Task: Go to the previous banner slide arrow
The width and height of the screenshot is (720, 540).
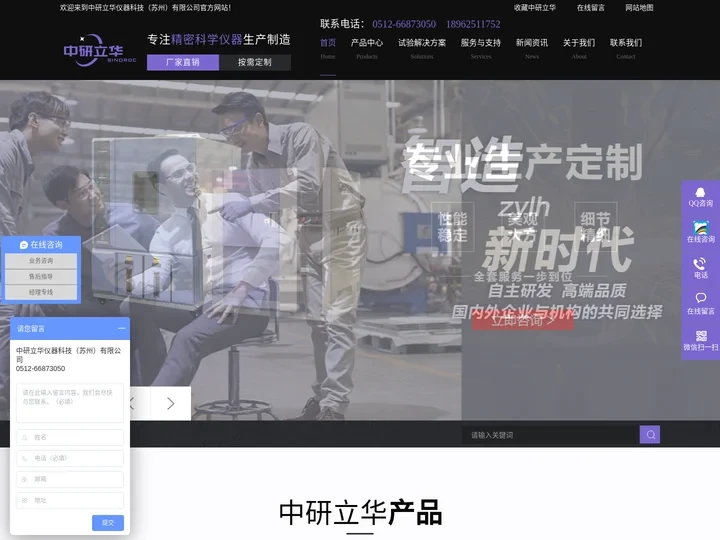Action: tap(133, 403)
